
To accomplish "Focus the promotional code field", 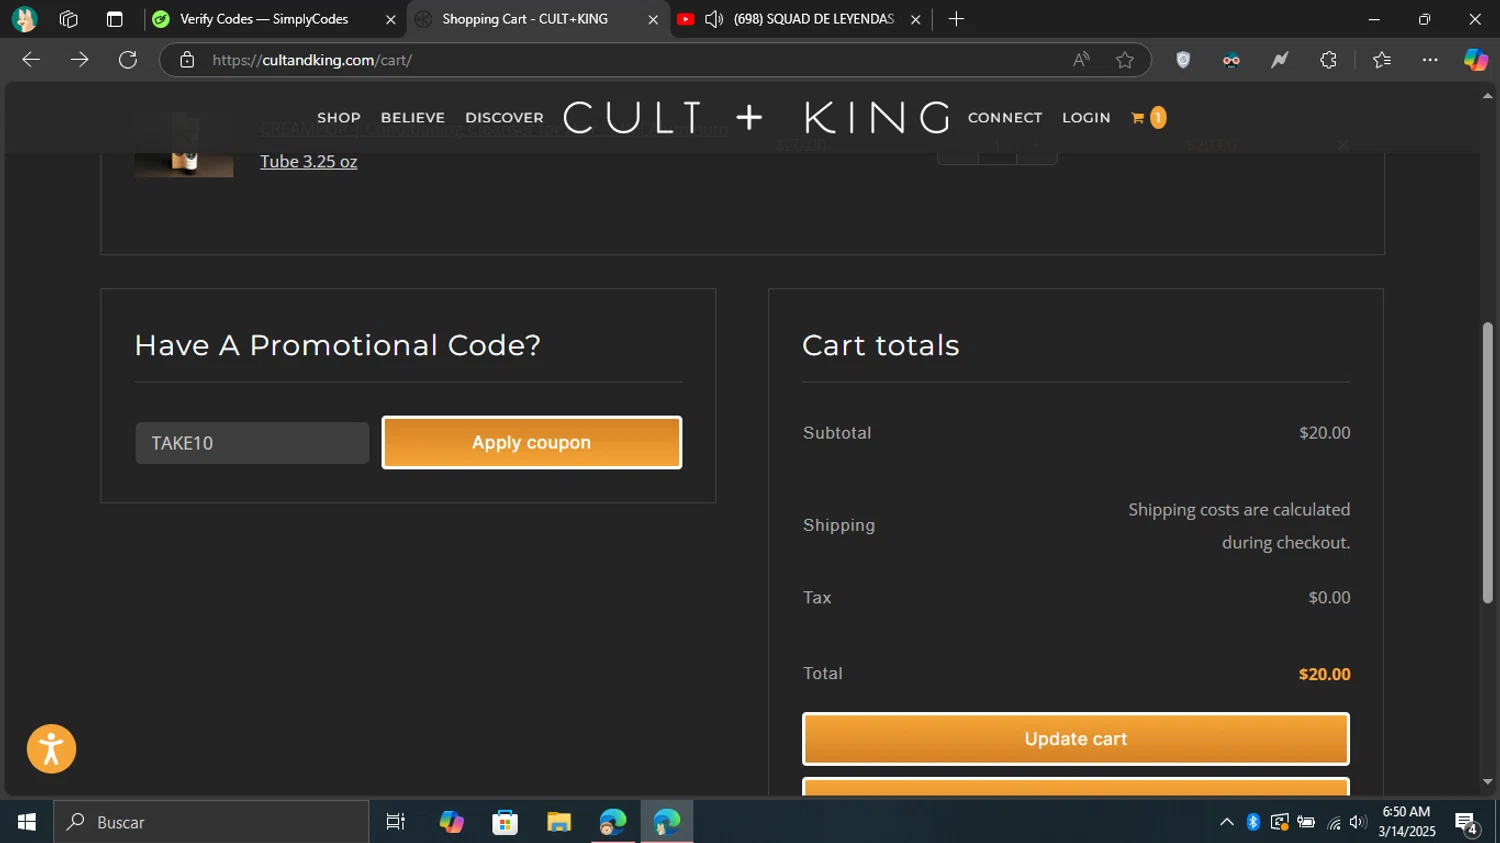I will [252, 443].
